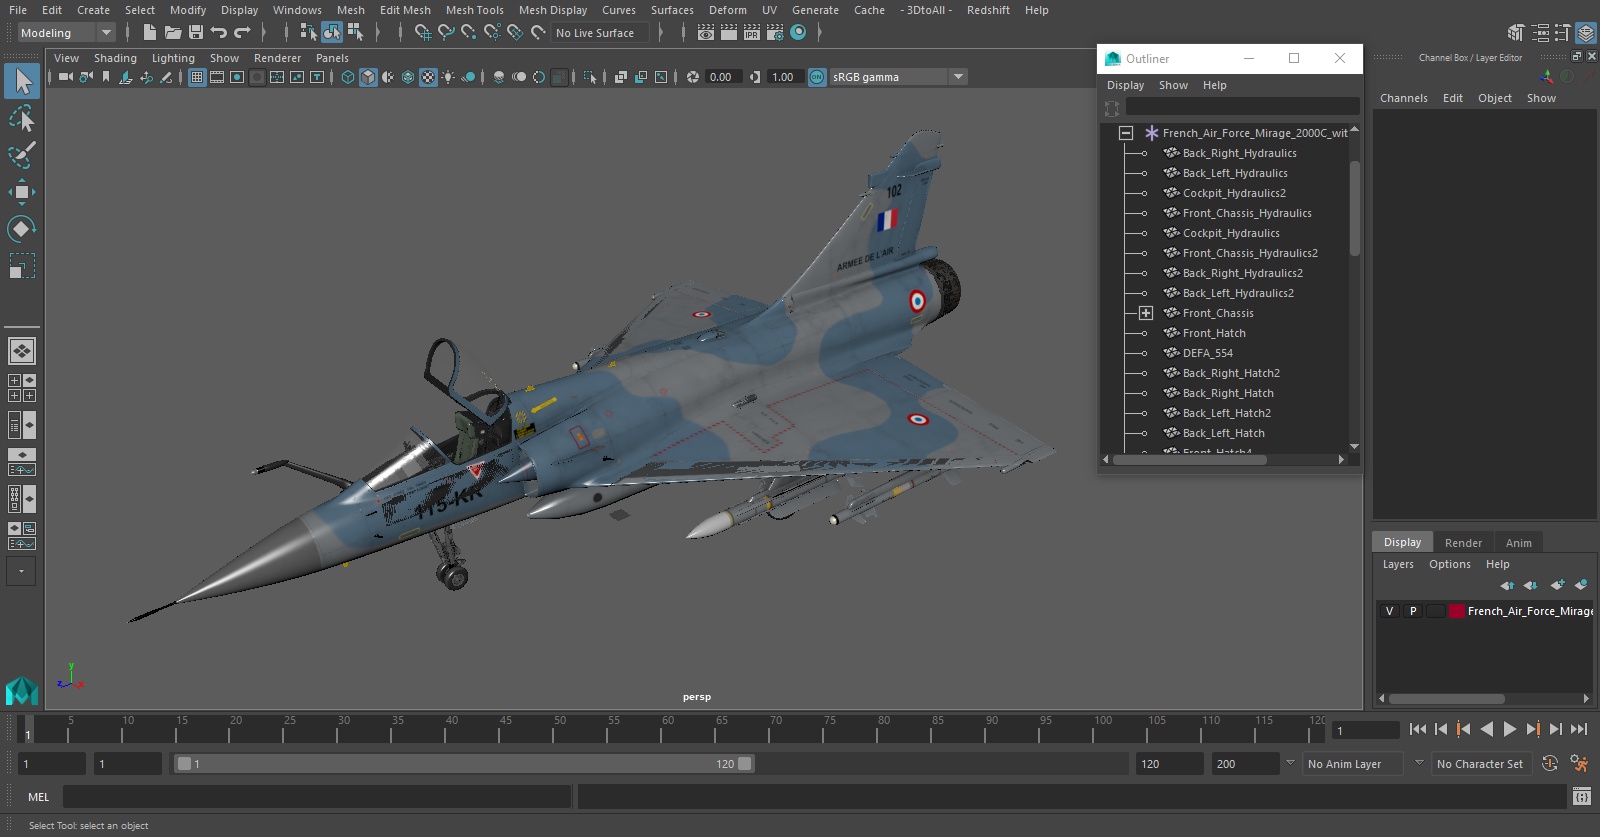Switch to the Anim layer tab

[1518, 543]
